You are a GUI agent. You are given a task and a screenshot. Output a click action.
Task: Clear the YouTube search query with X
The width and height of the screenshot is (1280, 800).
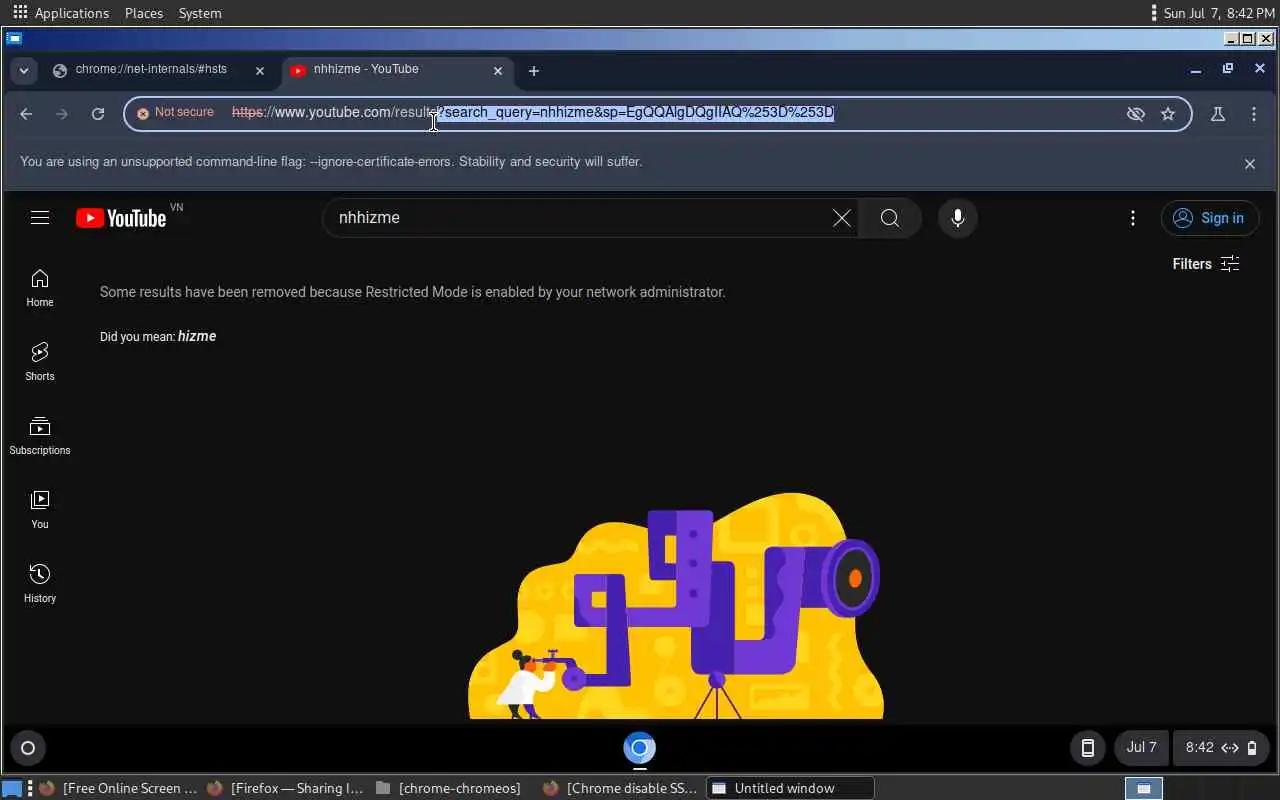[x=842, y=218]
